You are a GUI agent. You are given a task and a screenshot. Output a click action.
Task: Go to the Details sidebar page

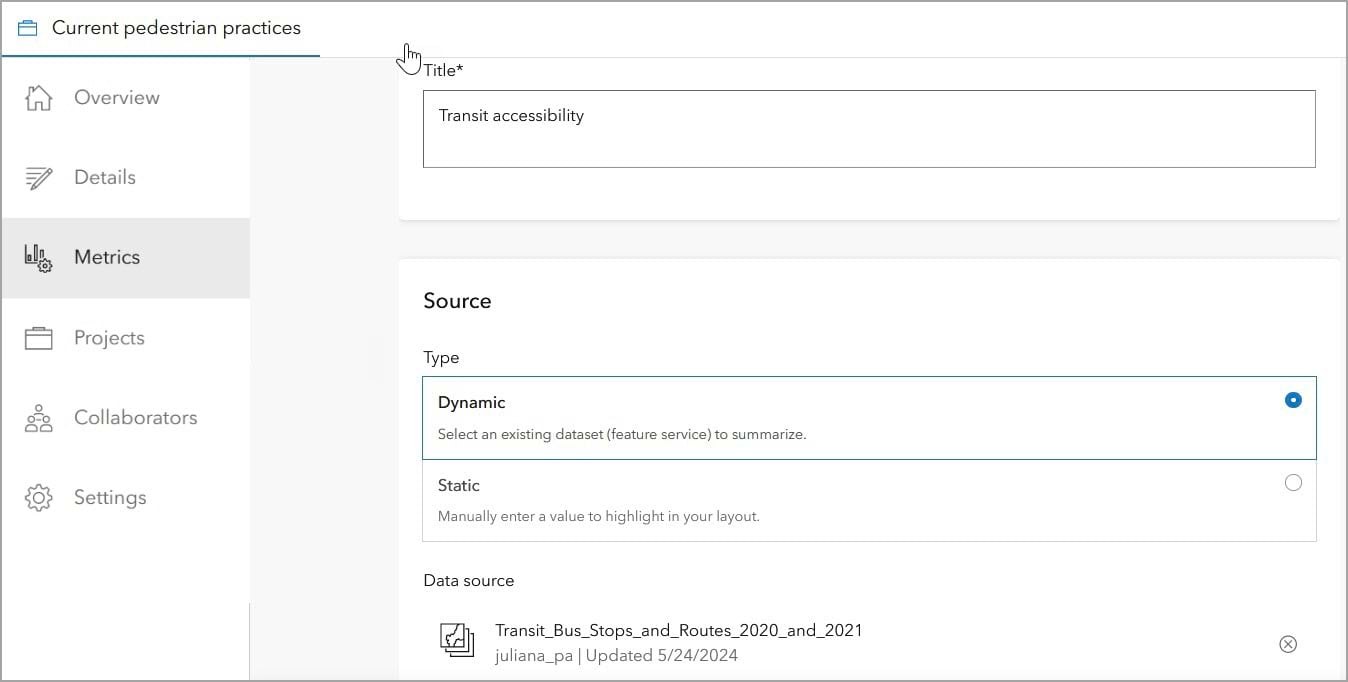(105, 178)
